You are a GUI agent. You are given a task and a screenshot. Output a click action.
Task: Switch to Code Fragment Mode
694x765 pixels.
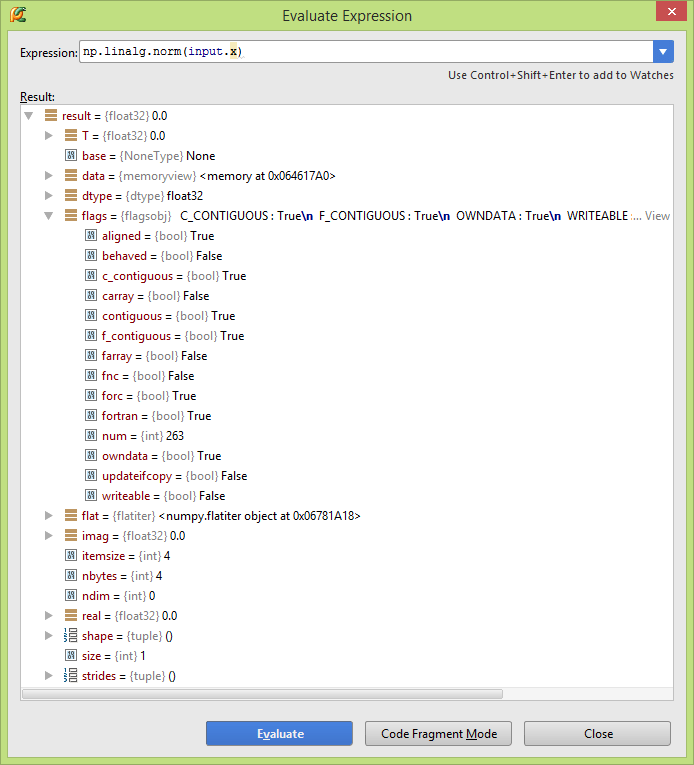tap(438, 733)
